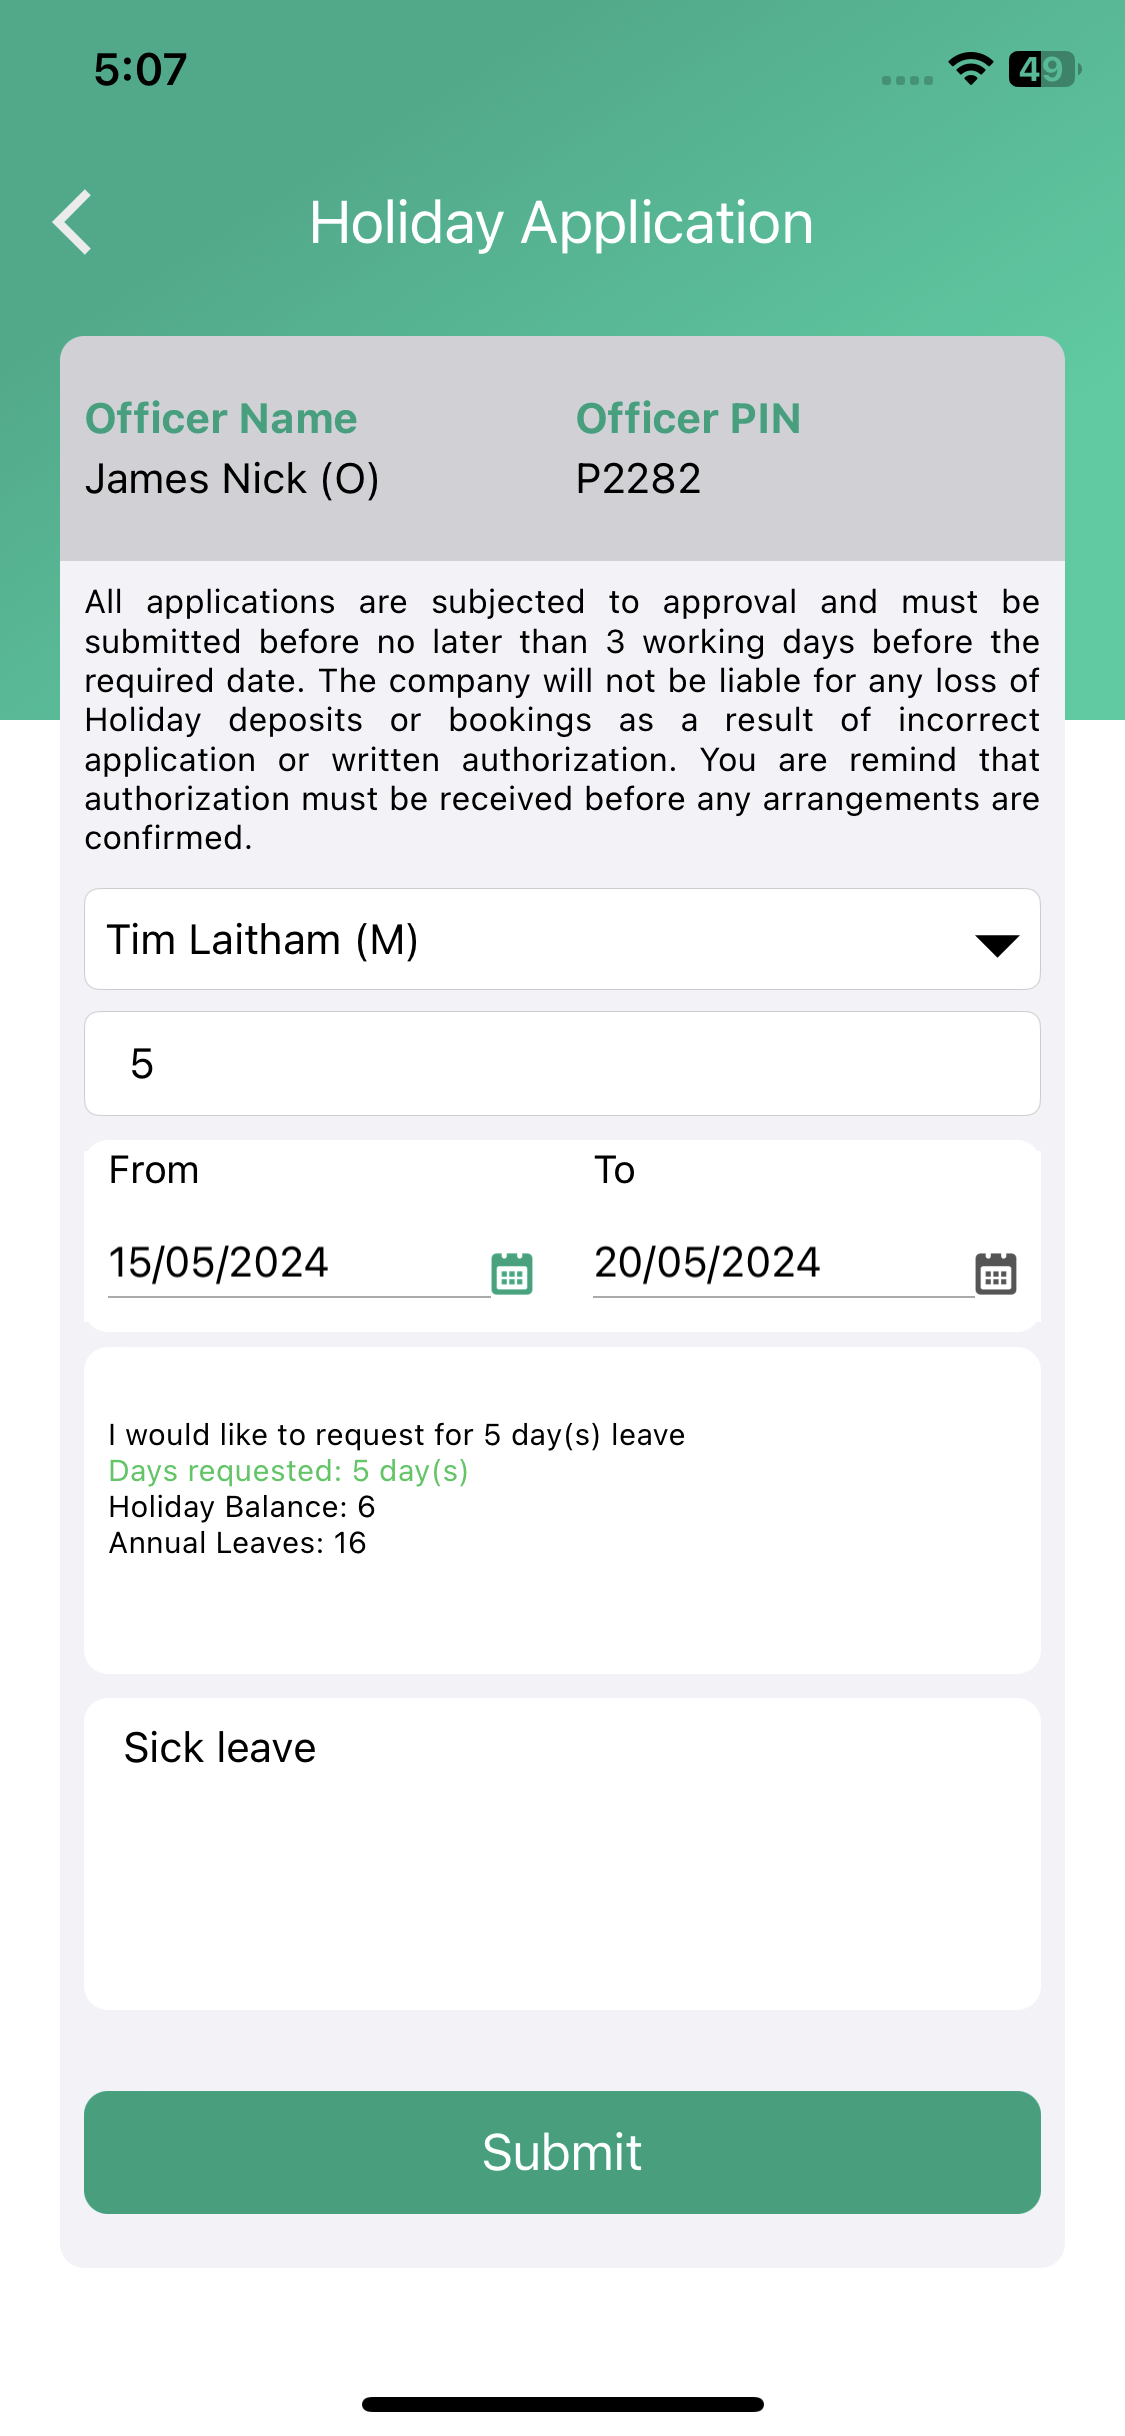
Task: Tap the home indicator bar
Action: [x=562, y=2404]
